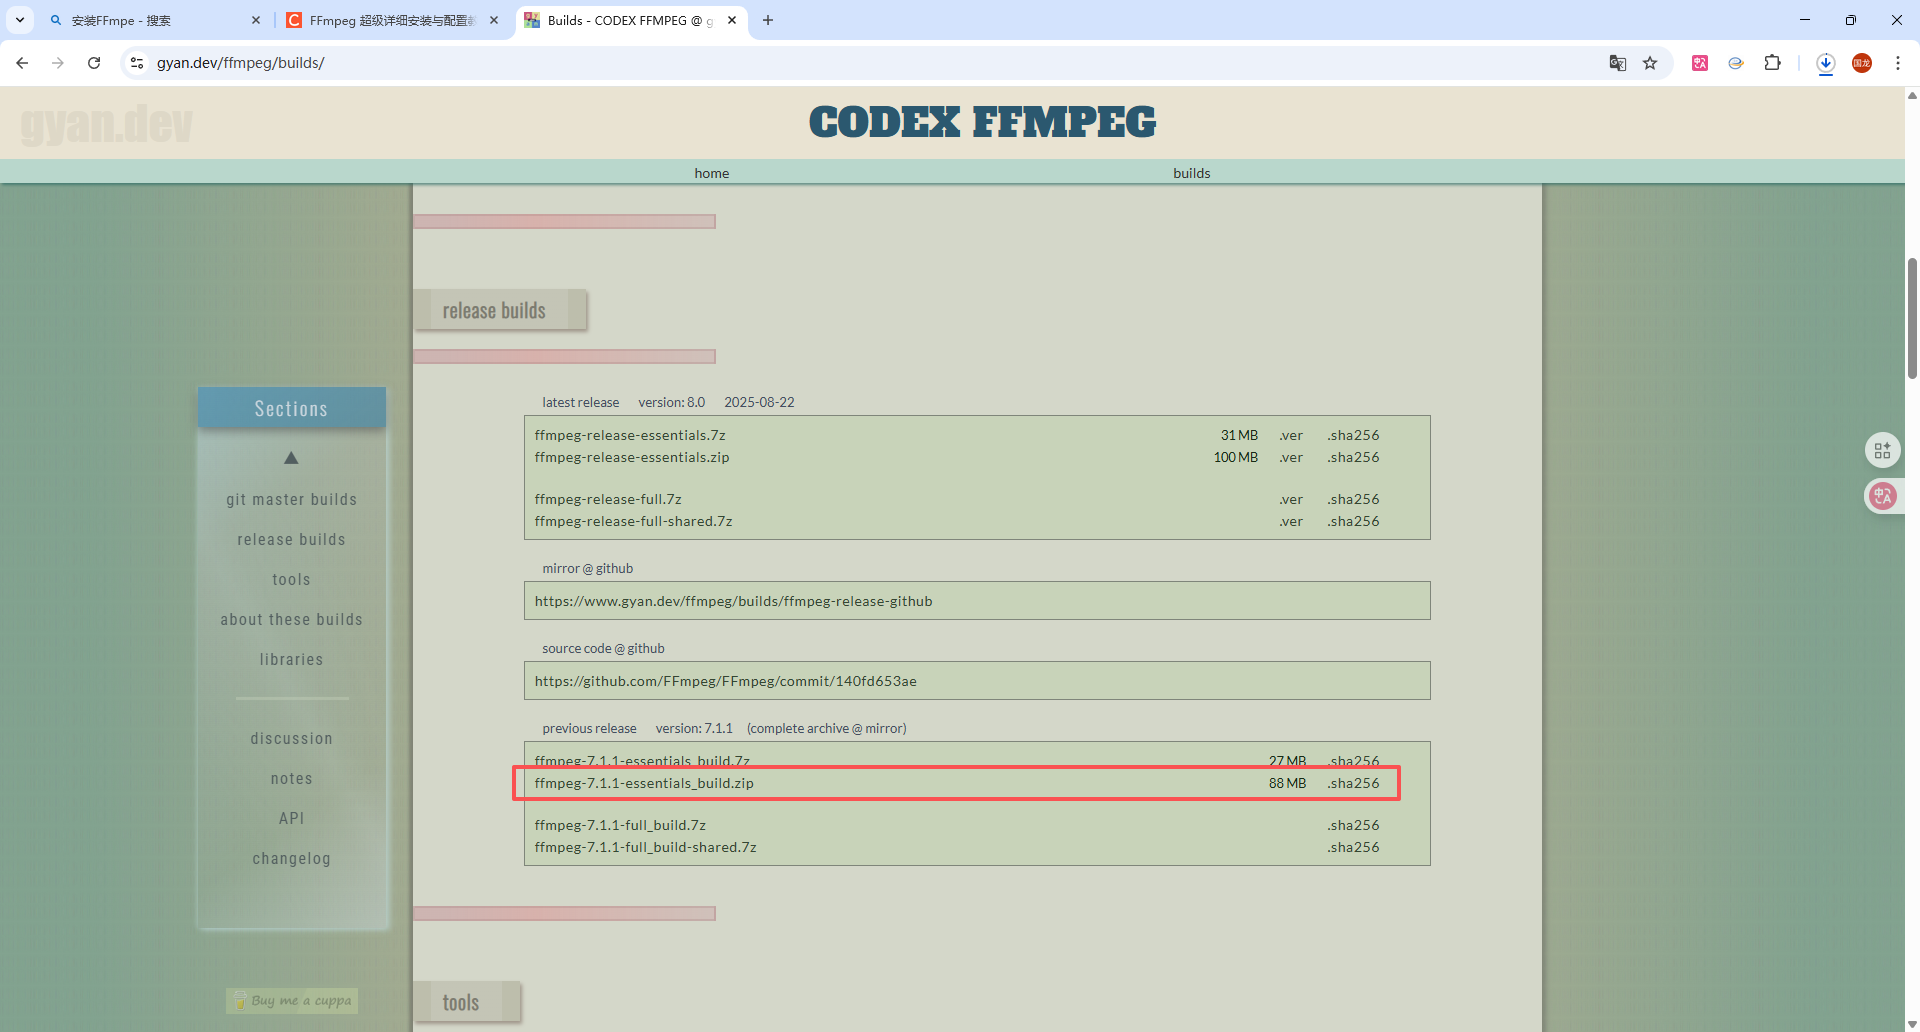This screenshot has width=1920, height=1032.
Task: Click the gyan.dev site logo
Action: tap(106, 124)
